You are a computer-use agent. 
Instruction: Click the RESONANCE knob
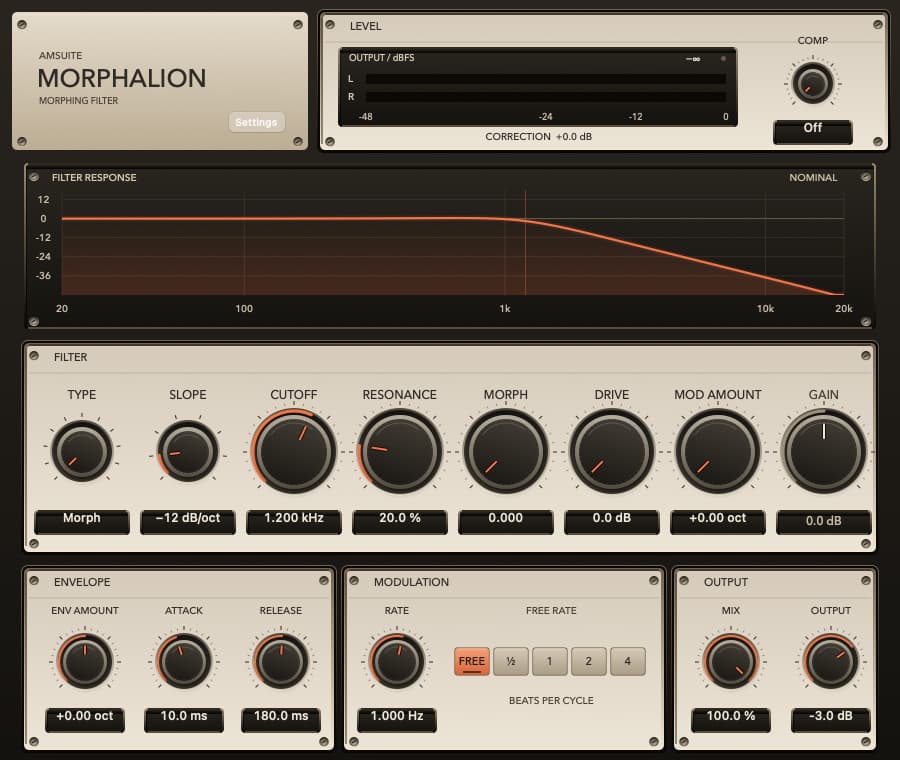tap(399, 451)
